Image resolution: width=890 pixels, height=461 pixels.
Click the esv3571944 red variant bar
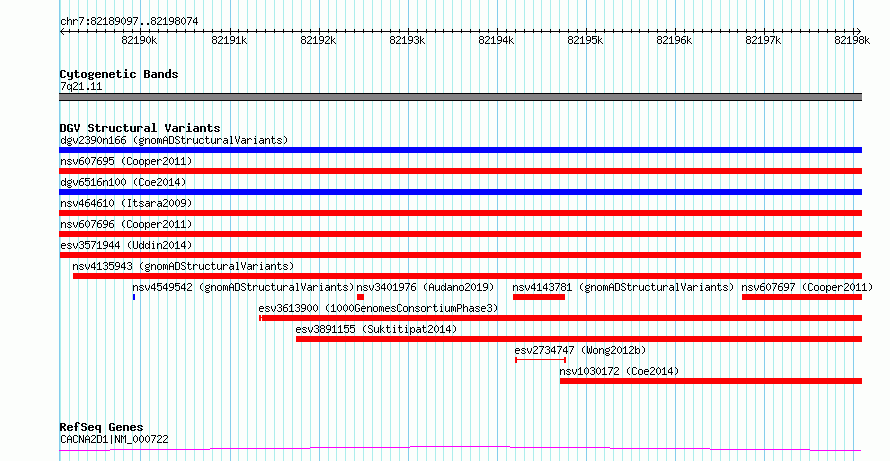(460, 255)
